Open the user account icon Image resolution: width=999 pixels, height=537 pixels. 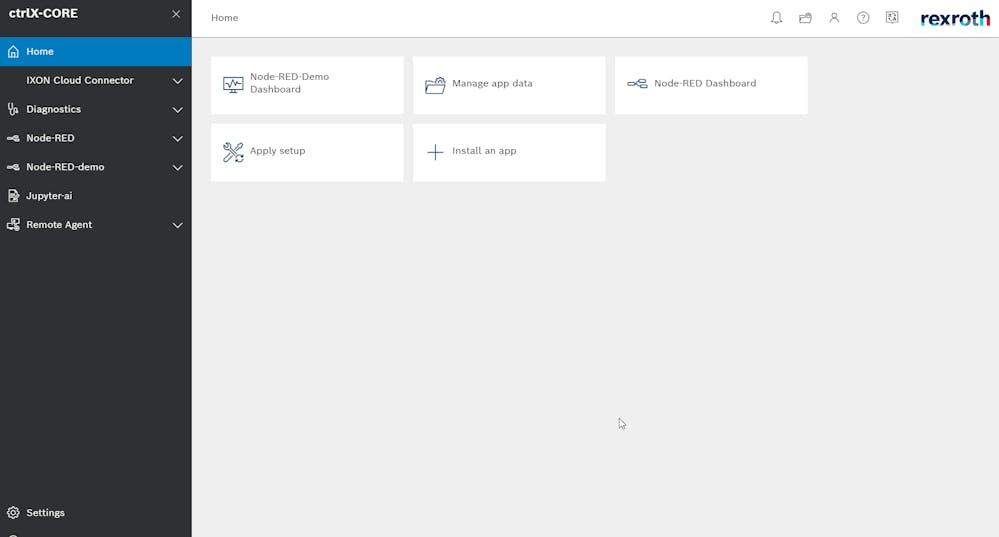(834, 18)
